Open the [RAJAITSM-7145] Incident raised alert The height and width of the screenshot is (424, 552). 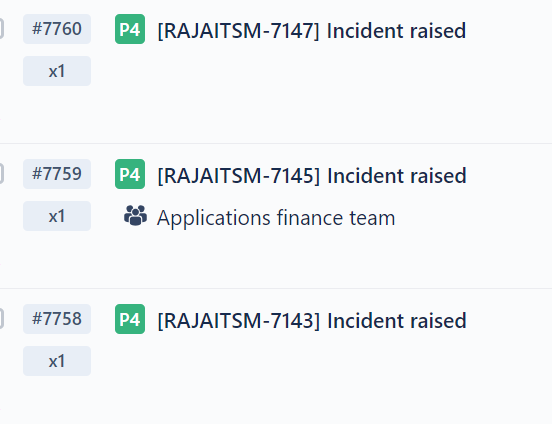click(312, 176)
